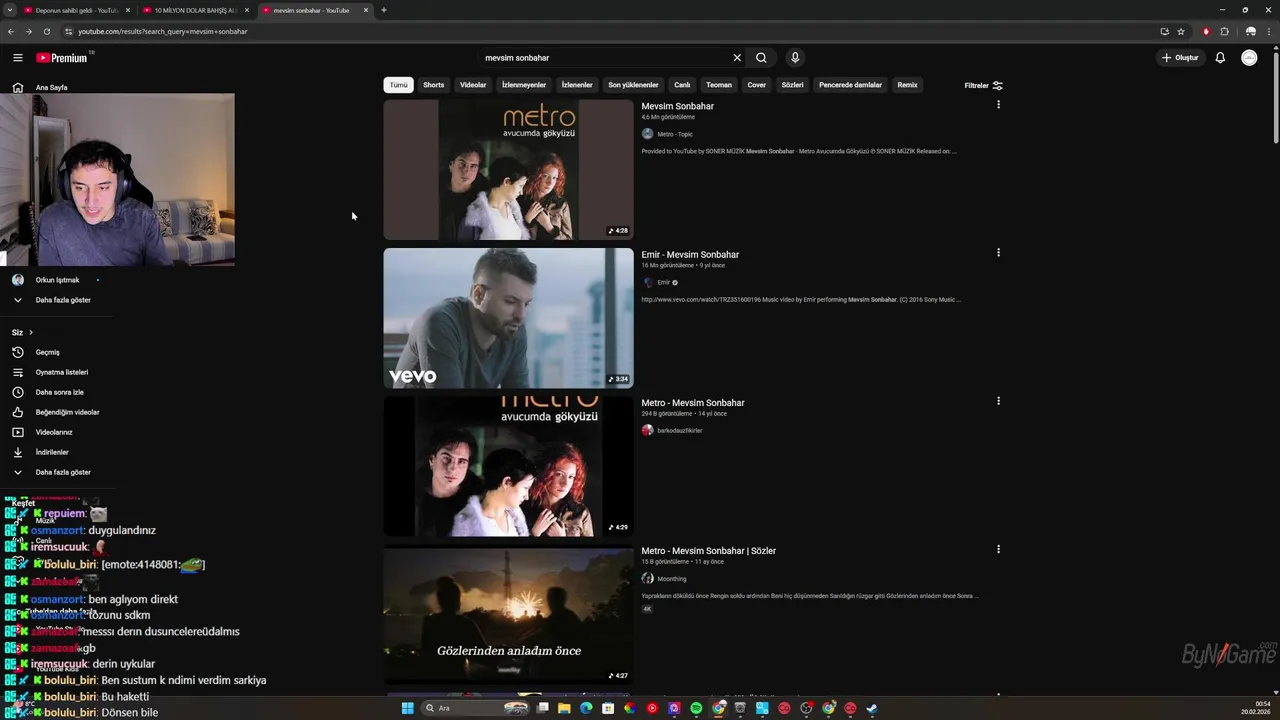Click the Oluştur create button

point(1180,58)
